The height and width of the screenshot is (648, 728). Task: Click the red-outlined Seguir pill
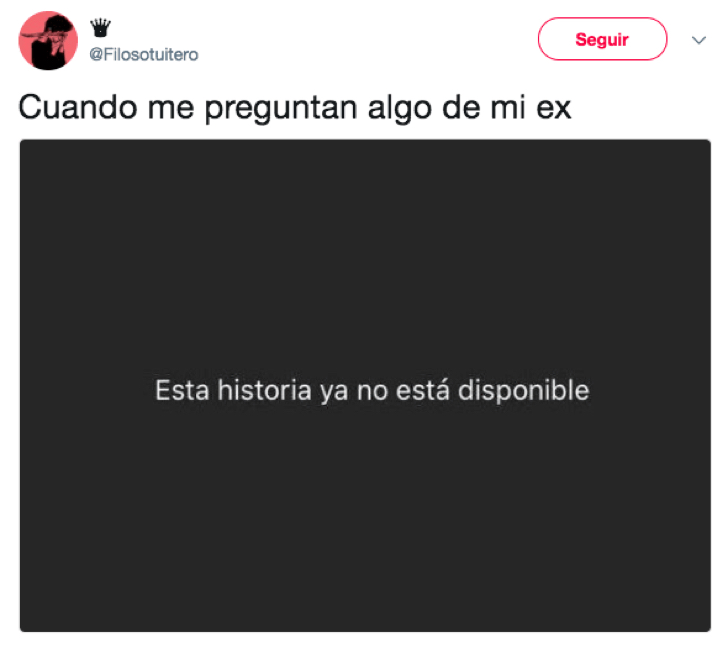pyautogui.click(x=602, y=39)
